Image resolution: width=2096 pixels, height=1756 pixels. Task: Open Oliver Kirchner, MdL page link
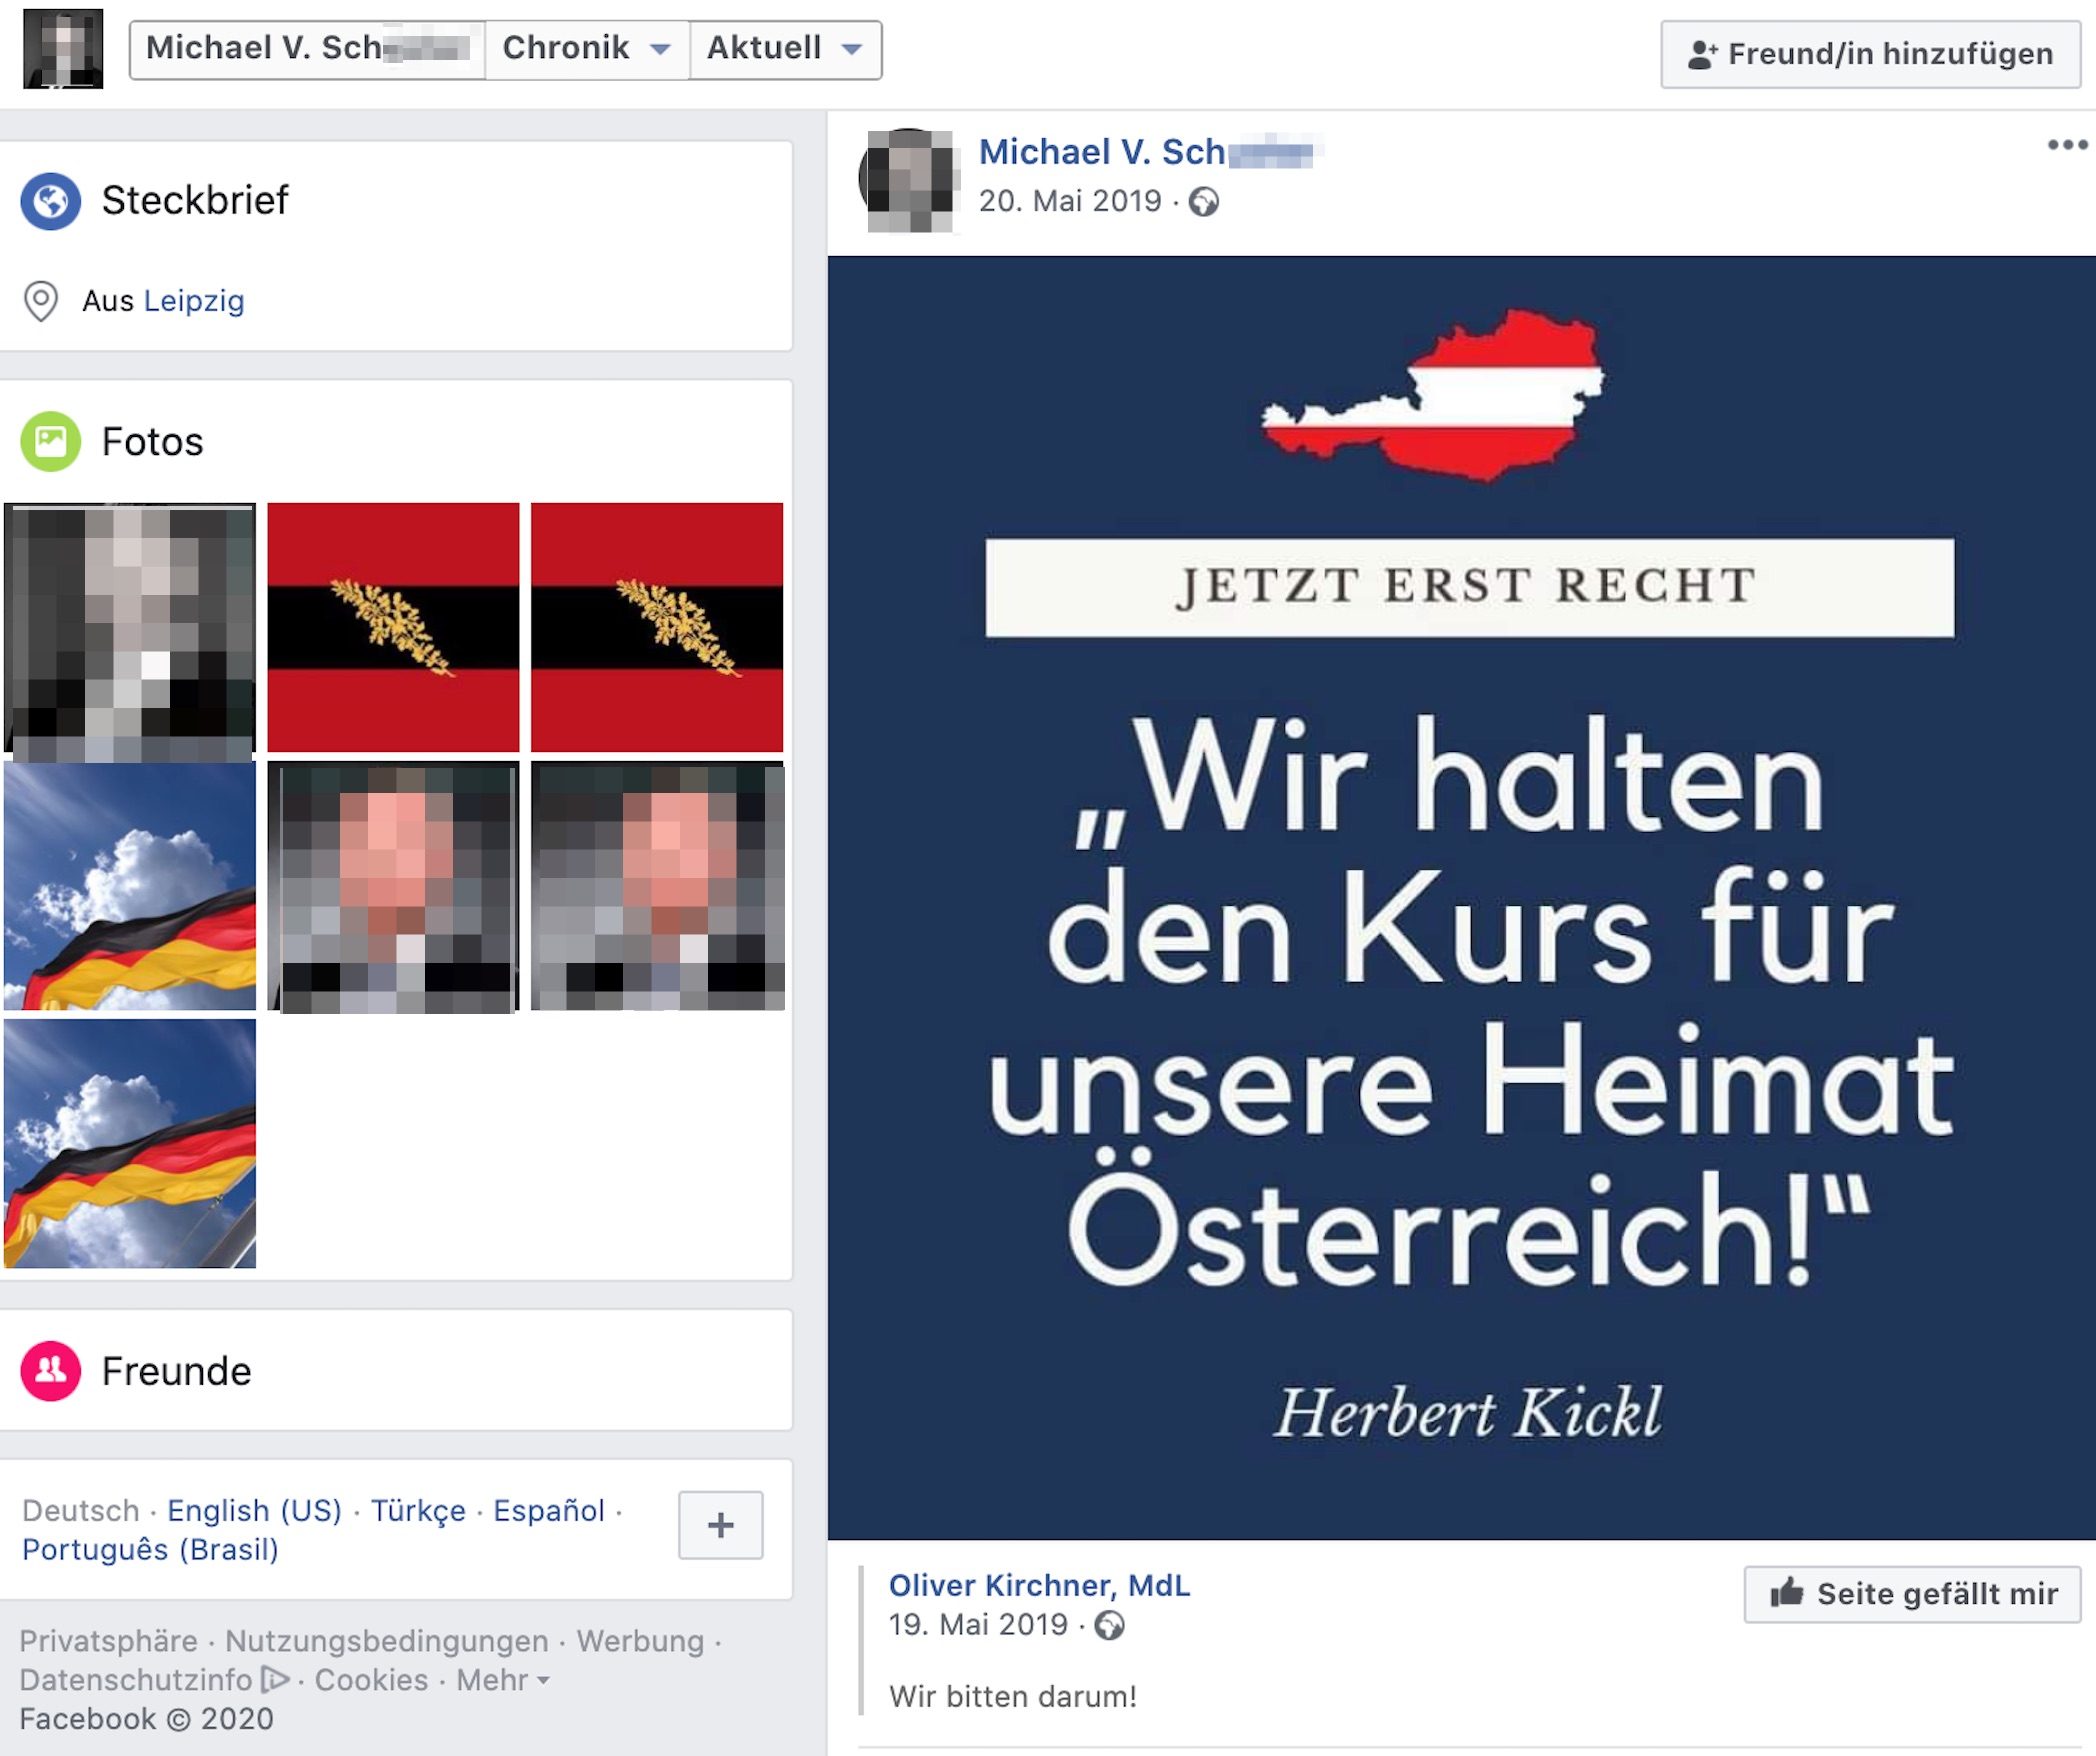1039,1585
